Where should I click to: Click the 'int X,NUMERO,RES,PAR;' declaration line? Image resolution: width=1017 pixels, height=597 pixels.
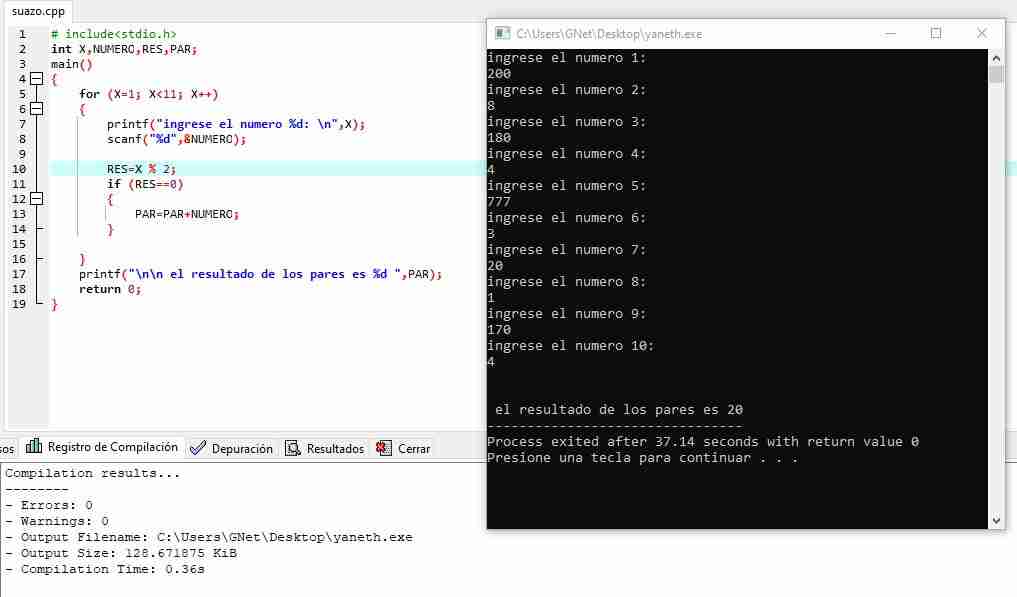pos(124,49)
